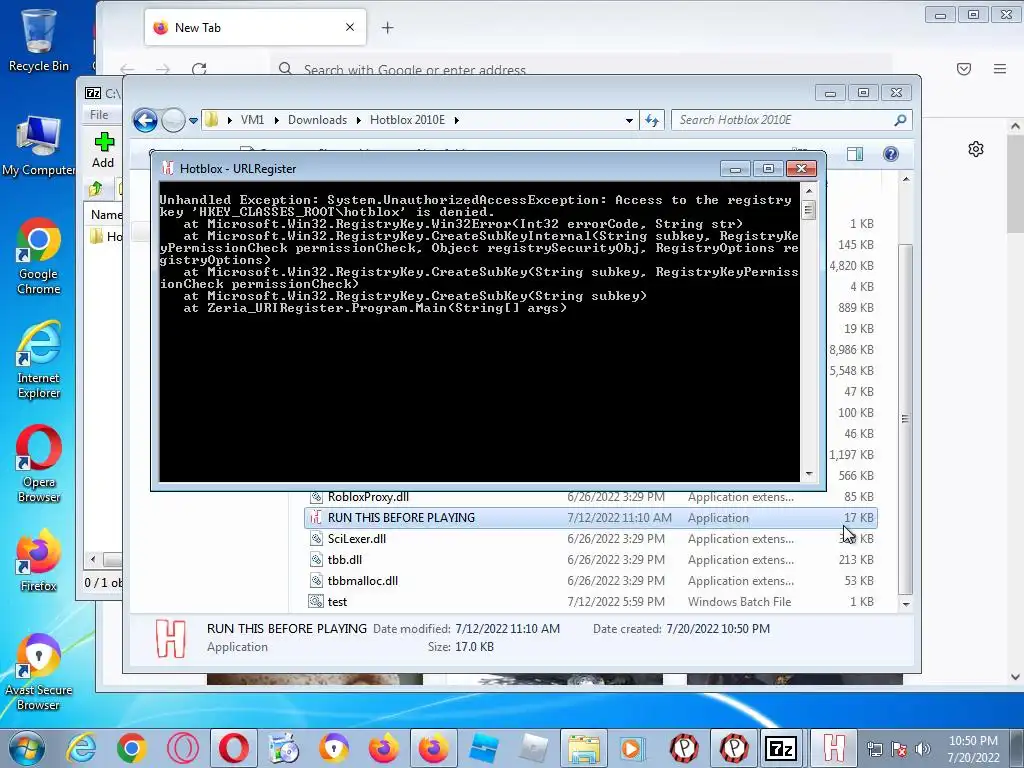
Task: Show the date and time from the taskbar clock
Action: (x=973, y=749)
